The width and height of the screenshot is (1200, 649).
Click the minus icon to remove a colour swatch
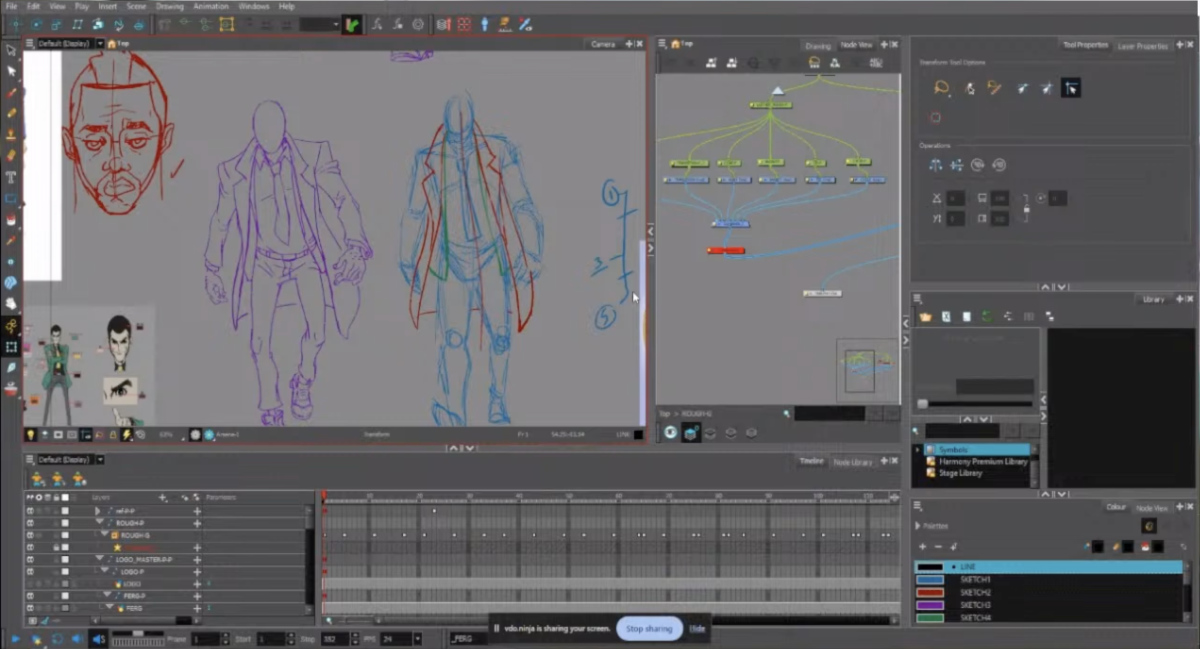[938, 546]
